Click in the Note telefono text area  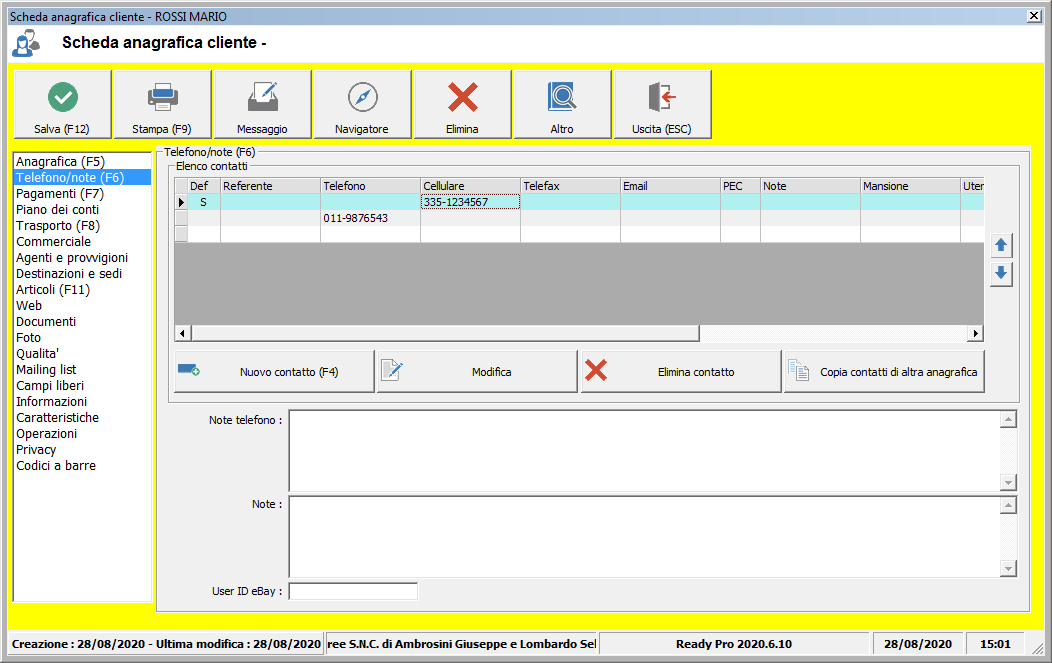(644, 451)
